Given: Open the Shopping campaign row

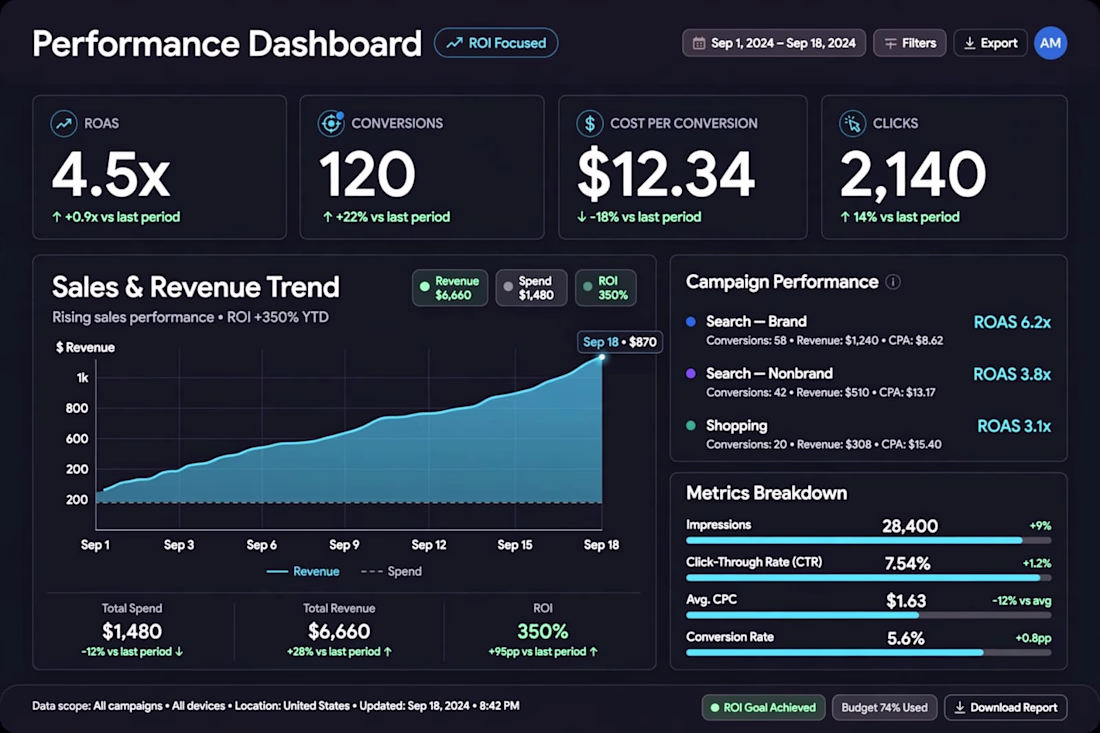Looking at the screenshot, I should coord(868,434).
